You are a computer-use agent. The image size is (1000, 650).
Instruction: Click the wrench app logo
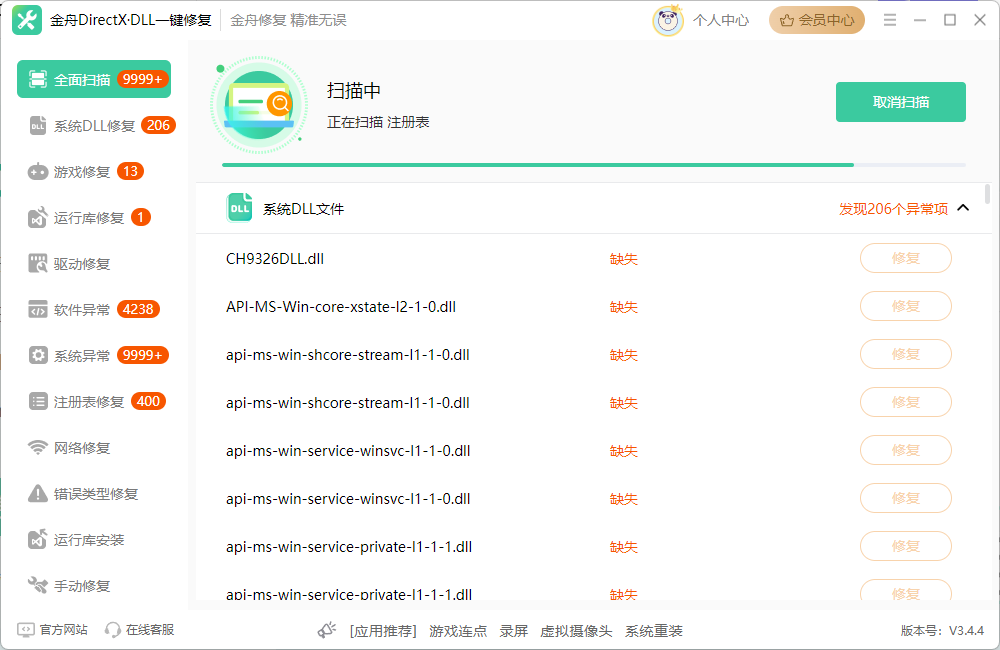[x=27, y=20]
